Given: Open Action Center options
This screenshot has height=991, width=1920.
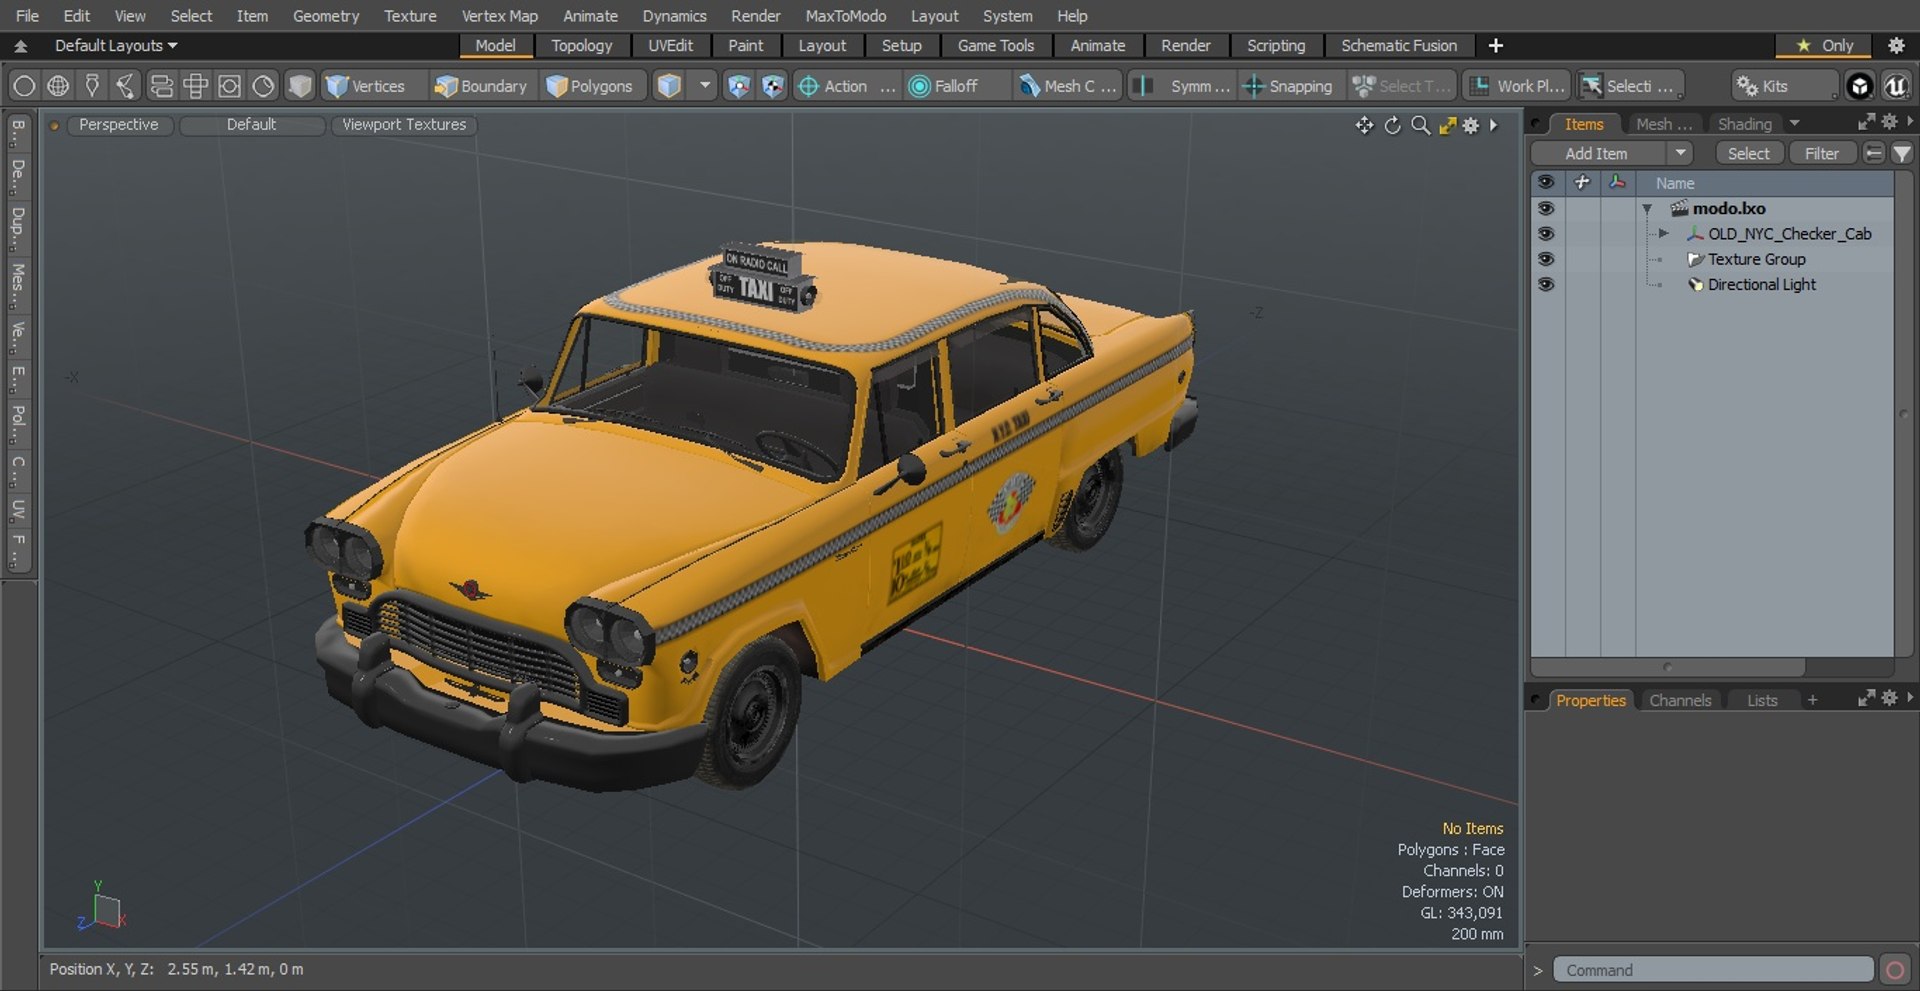Looking at the screenshot, I should point(845,86).
